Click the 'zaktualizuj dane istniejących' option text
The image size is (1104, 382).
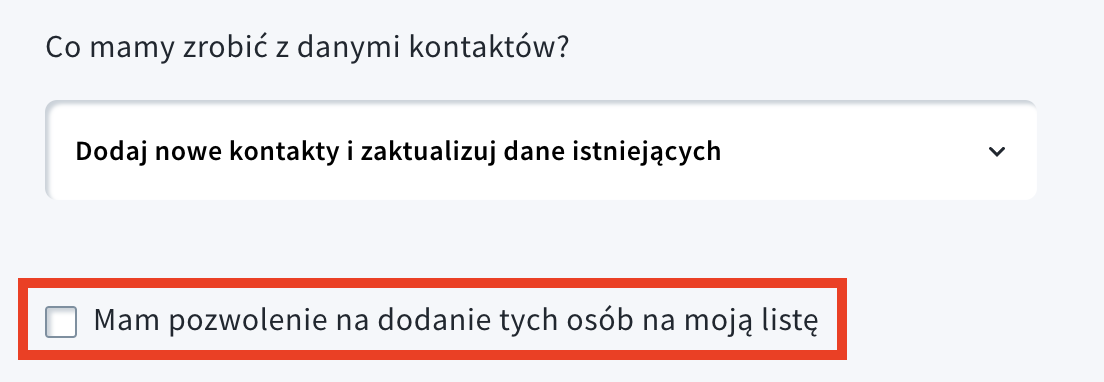[x=541, y=151]
